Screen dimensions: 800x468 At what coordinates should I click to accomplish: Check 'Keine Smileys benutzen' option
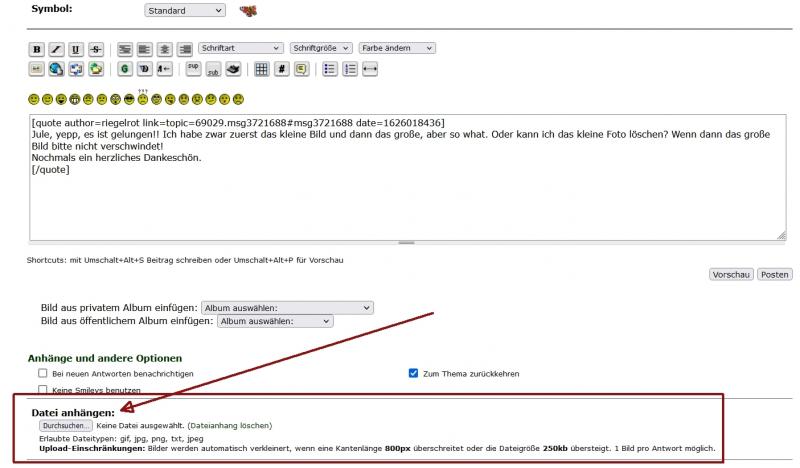click(43, 390)
